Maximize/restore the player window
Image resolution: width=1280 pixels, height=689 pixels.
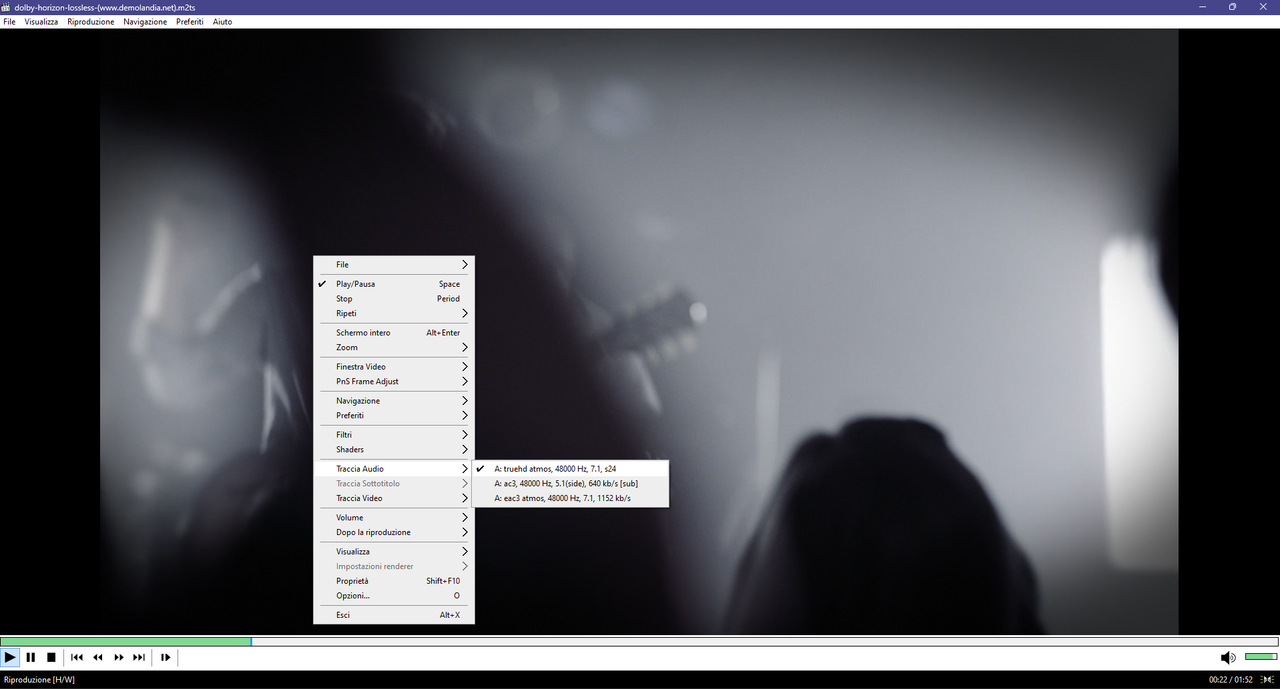pyautogui.click(x=1232, y=7)
